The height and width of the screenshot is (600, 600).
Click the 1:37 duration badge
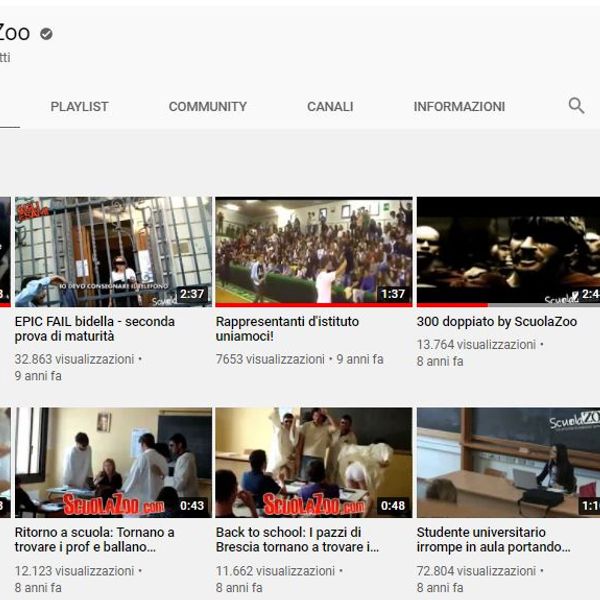tap(393, 294)
